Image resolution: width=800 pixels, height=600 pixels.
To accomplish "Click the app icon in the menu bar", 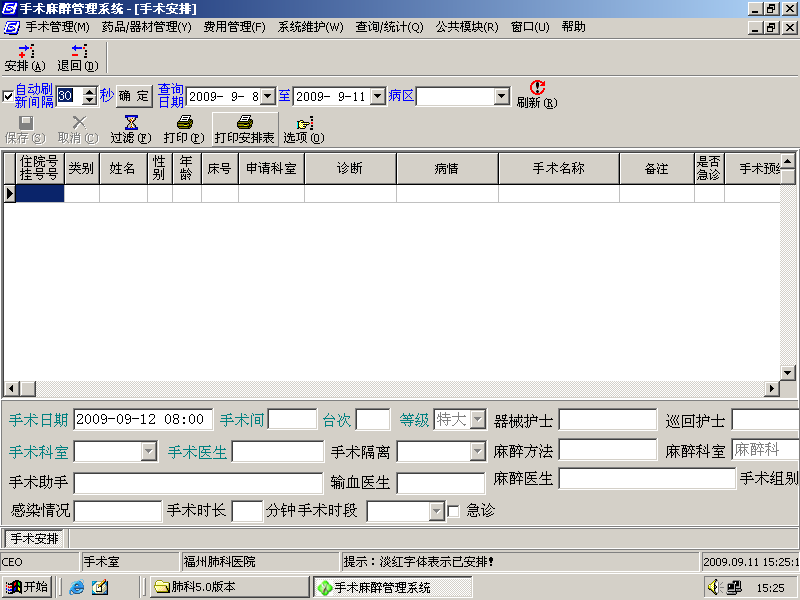I will tap(11, 28).
